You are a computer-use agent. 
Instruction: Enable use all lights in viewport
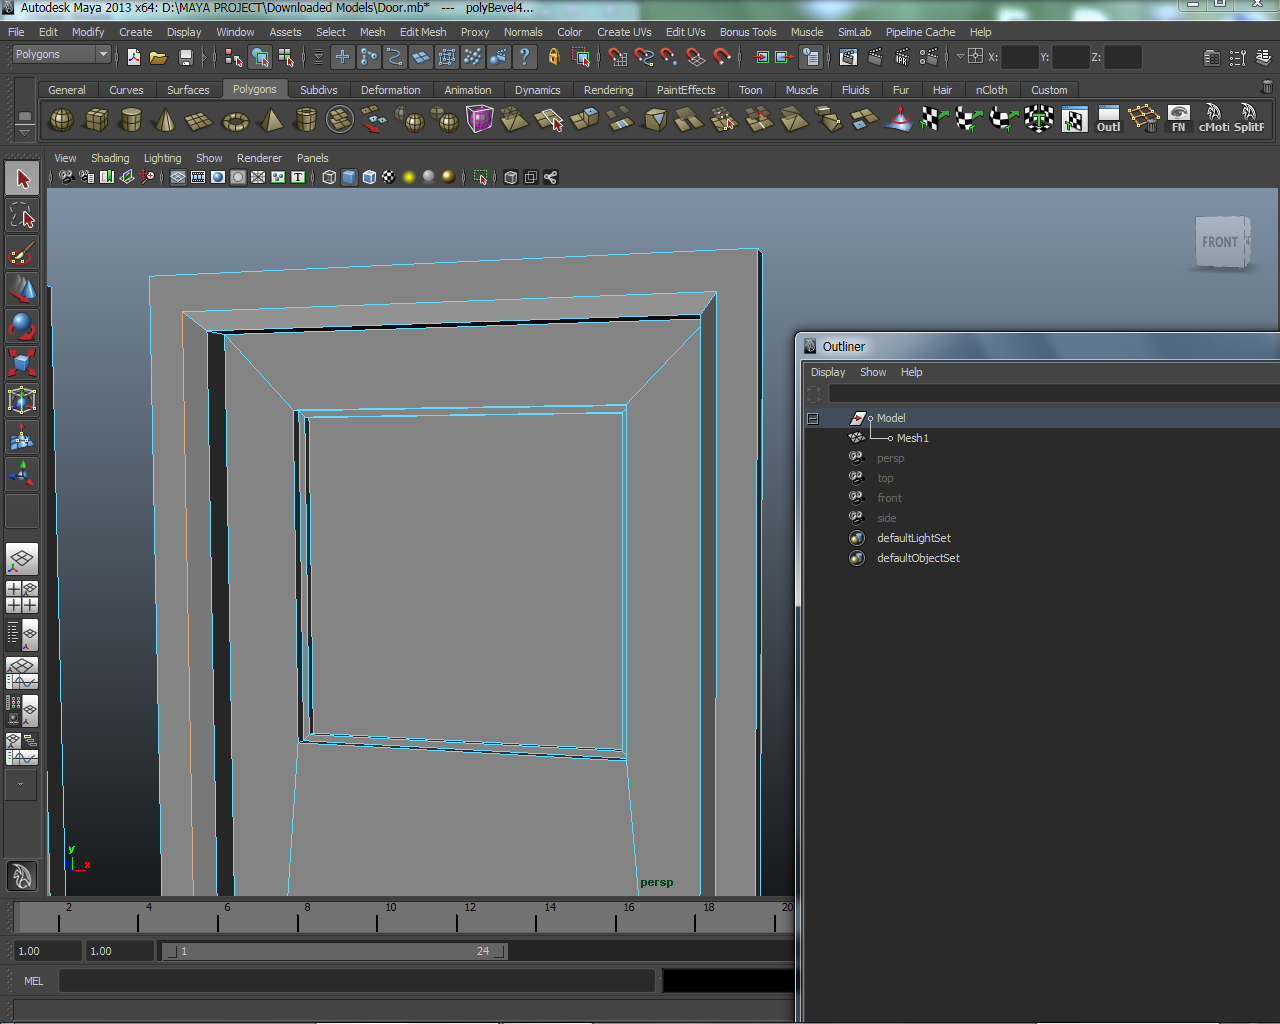pyautogui.click(x=409, y=177)
